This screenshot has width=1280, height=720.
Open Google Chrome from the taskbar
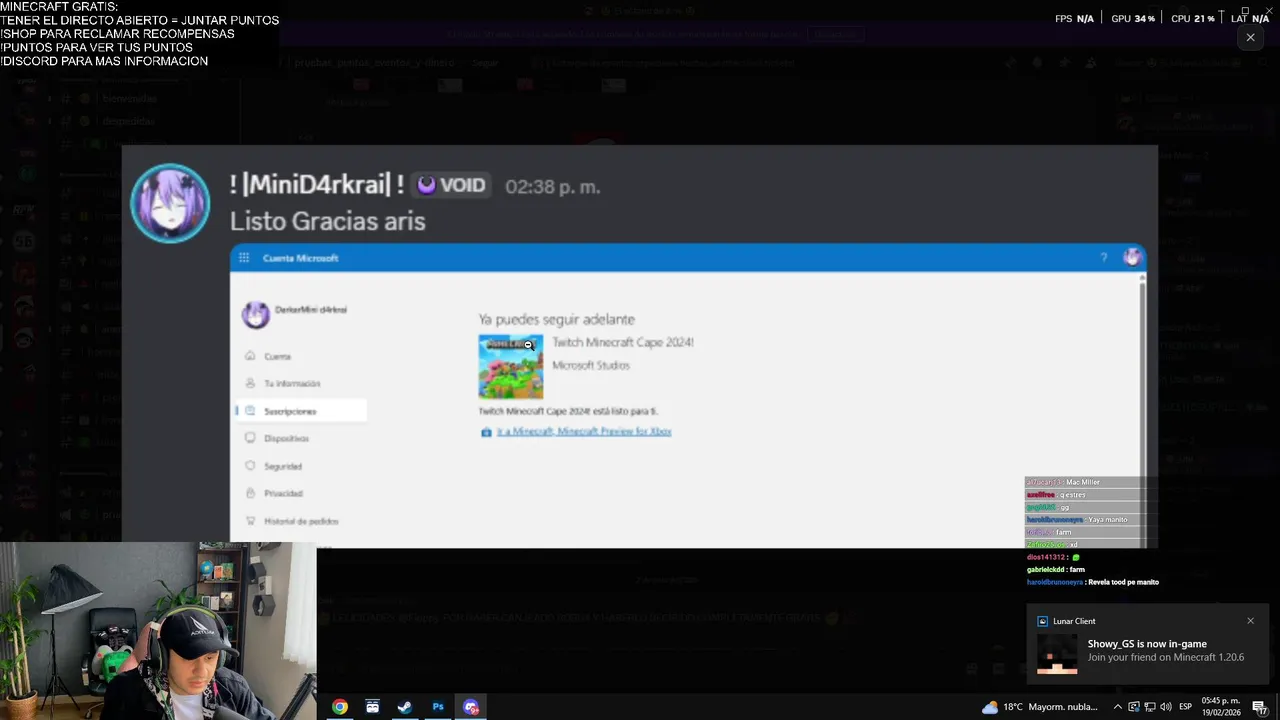pos(340,707)
